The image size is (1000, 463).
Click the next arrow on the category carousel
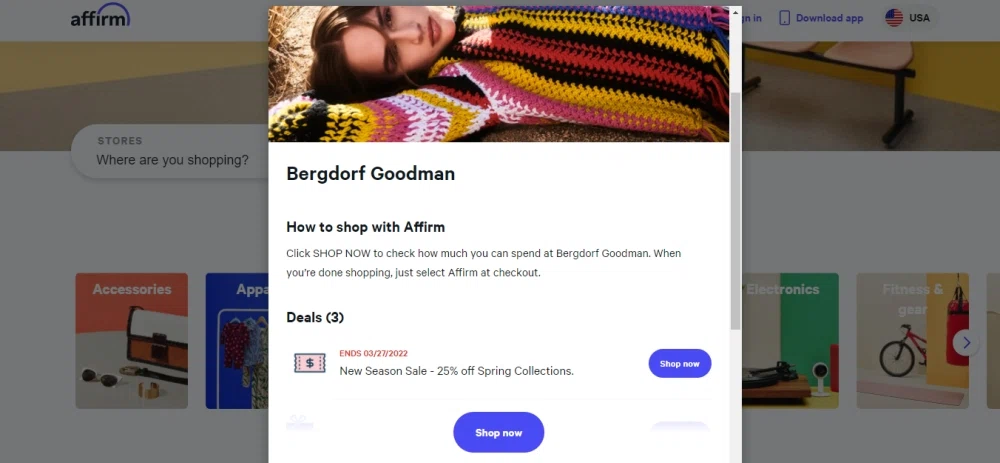pos(966,343)
